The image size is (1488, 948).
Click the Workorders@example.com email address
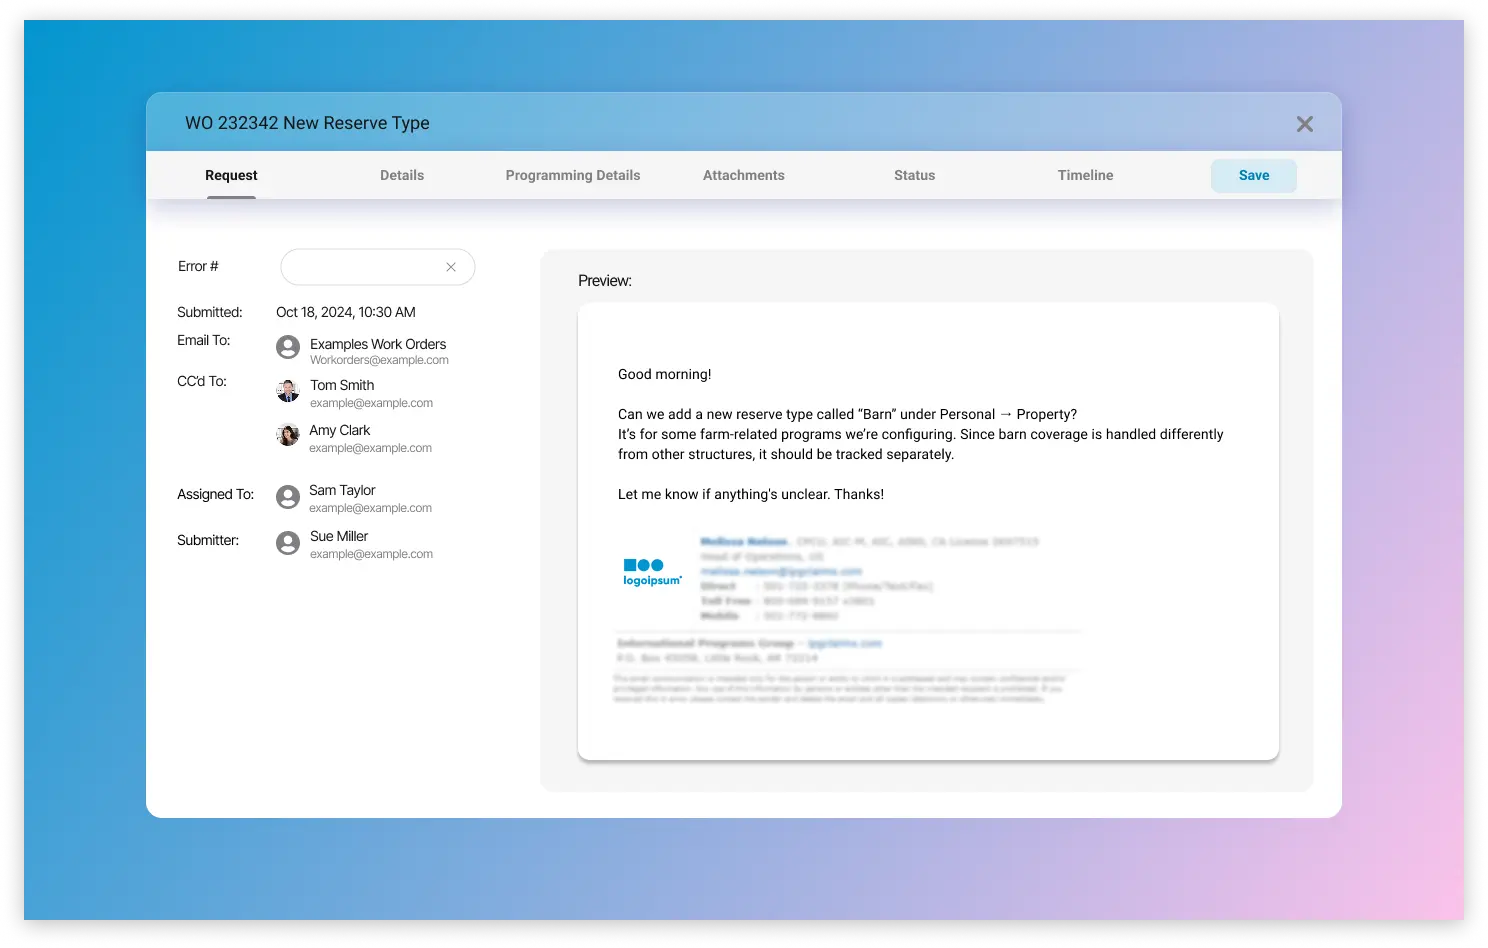pyautogui.click(x=379, y=360)
